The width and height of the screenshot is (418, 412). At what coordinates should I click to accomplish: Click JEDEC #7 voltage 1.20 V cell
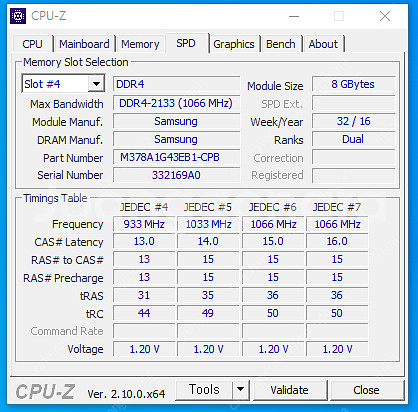click(x=337, y=349)
